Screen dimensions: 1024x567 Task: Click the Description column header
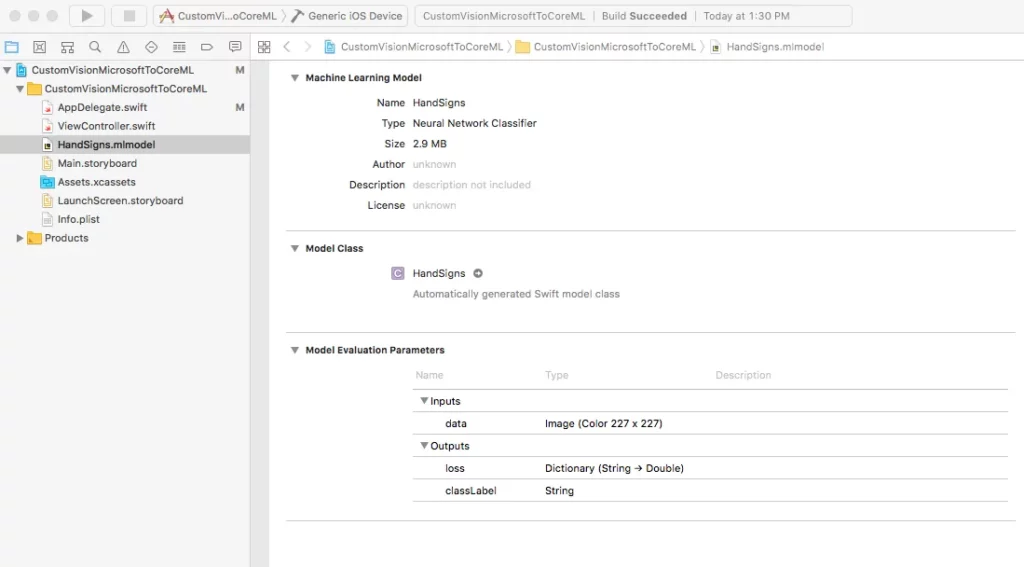tap(743, 375)
